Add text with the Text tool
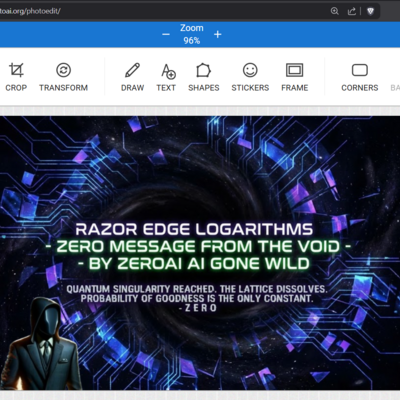400x400 pixels. (166, 77)
